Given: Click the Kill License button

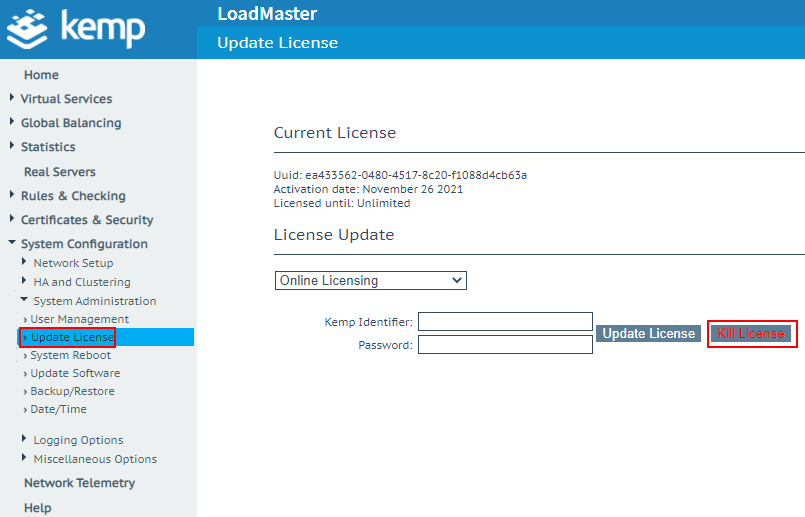Looking at the screenshot, I should (751, 334).
